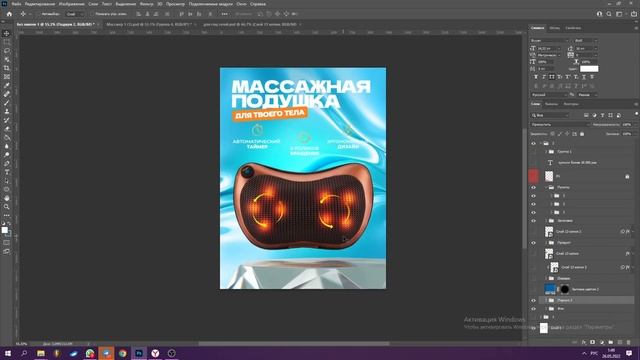This screenshot has height=360, width=640.
Task: Switch to the Каналы tab
Action: (551, 104)
